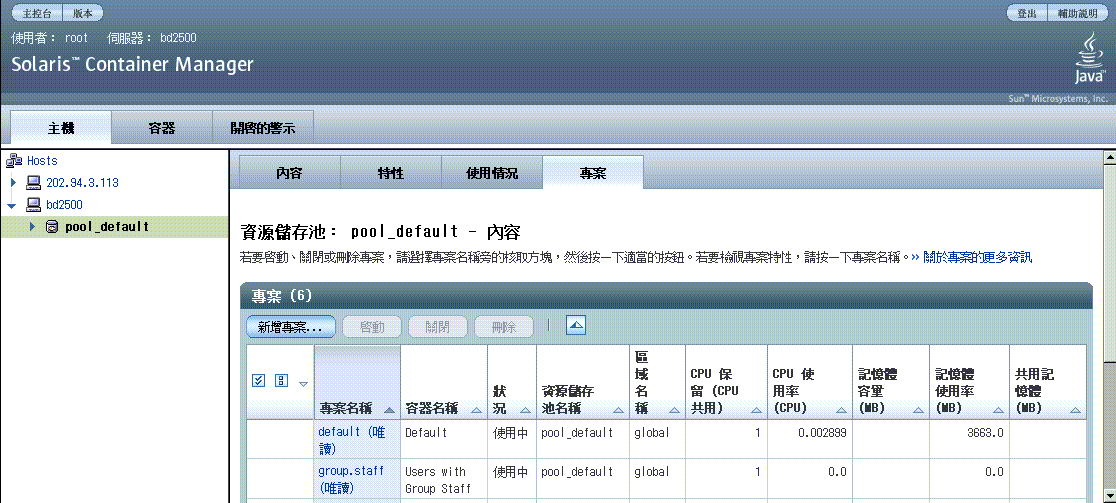
Task: Click the 刪除 button
Action: [x=504, y=327]
